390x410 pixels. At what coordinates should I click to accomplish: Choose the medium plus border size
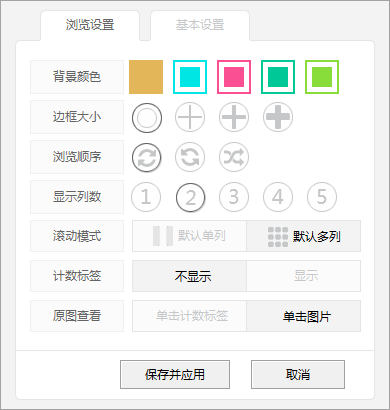(x=234, y=117)
